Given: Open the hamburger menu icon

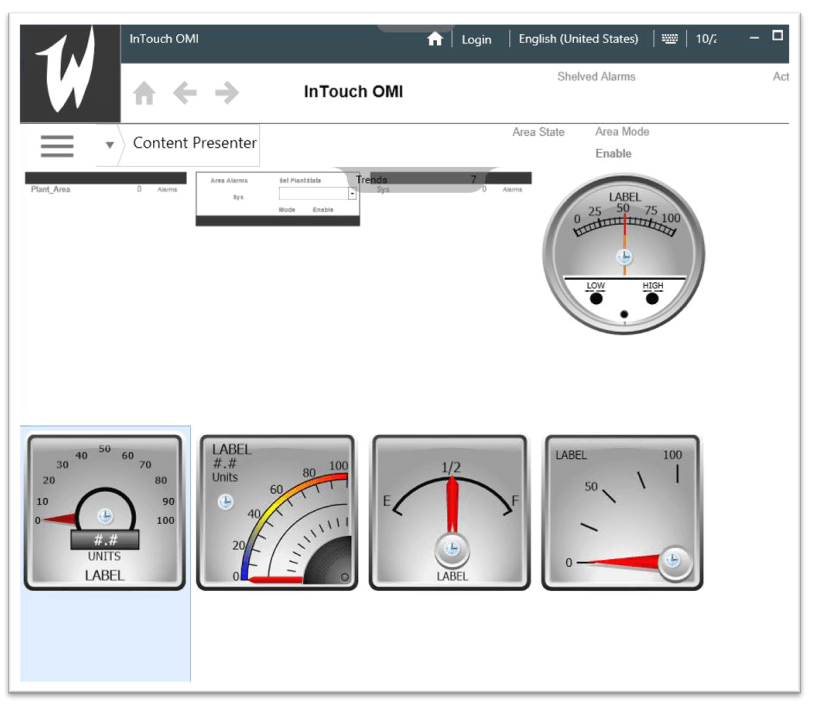Looking at the screenshot, I should click(x=57, y=145).
